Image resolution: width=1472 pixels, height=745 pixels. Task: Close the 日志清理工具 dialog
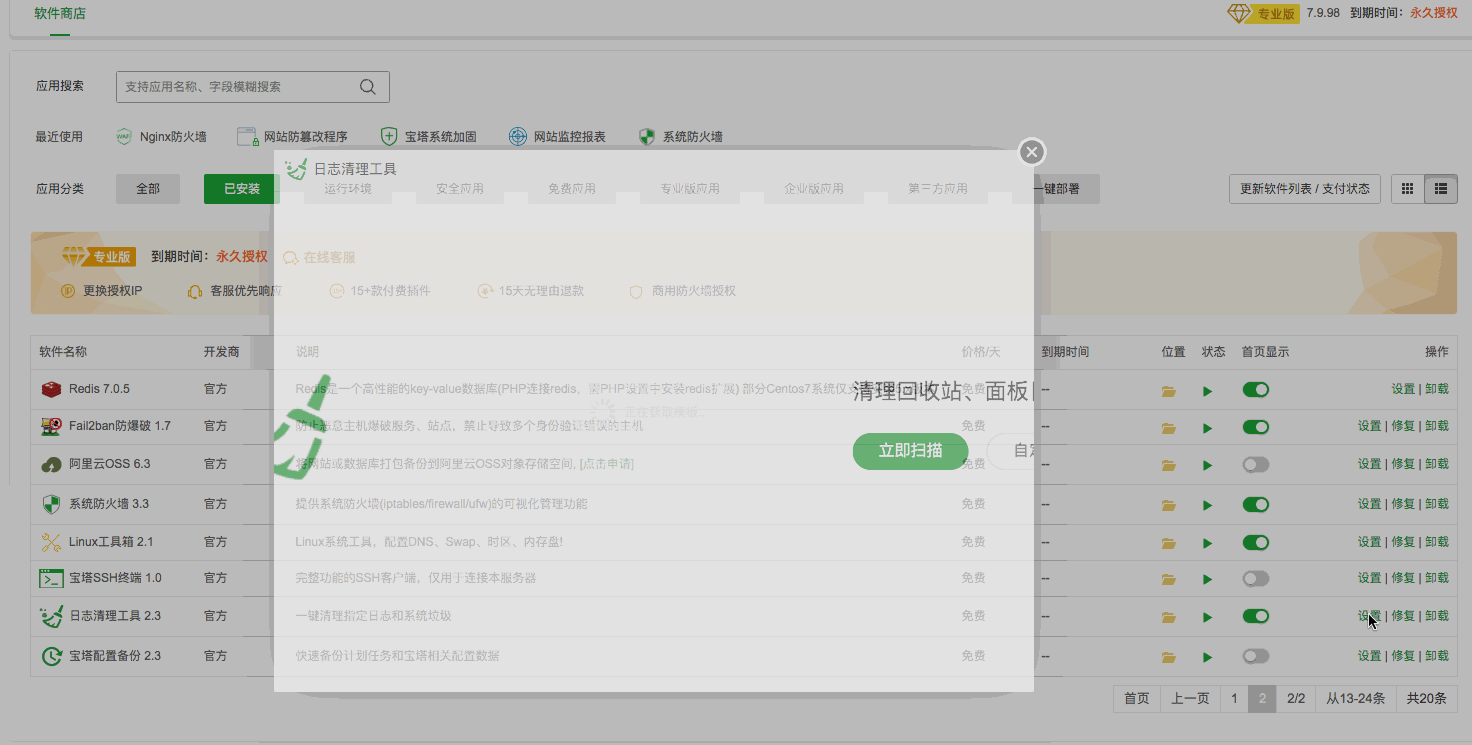pos(1032,152)
